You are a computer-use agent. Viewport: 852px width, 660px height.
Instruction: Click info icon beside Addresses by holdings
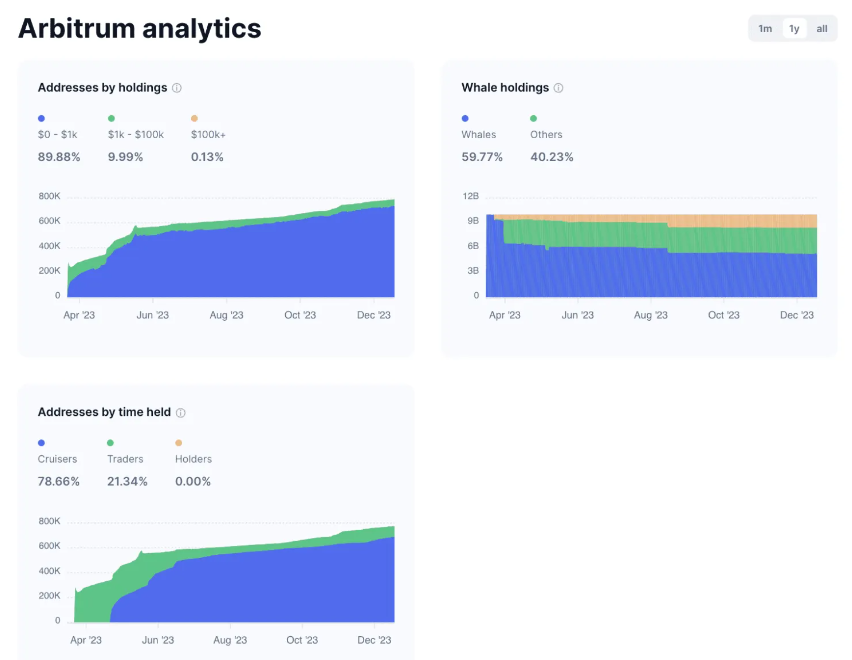coord(177,88)
